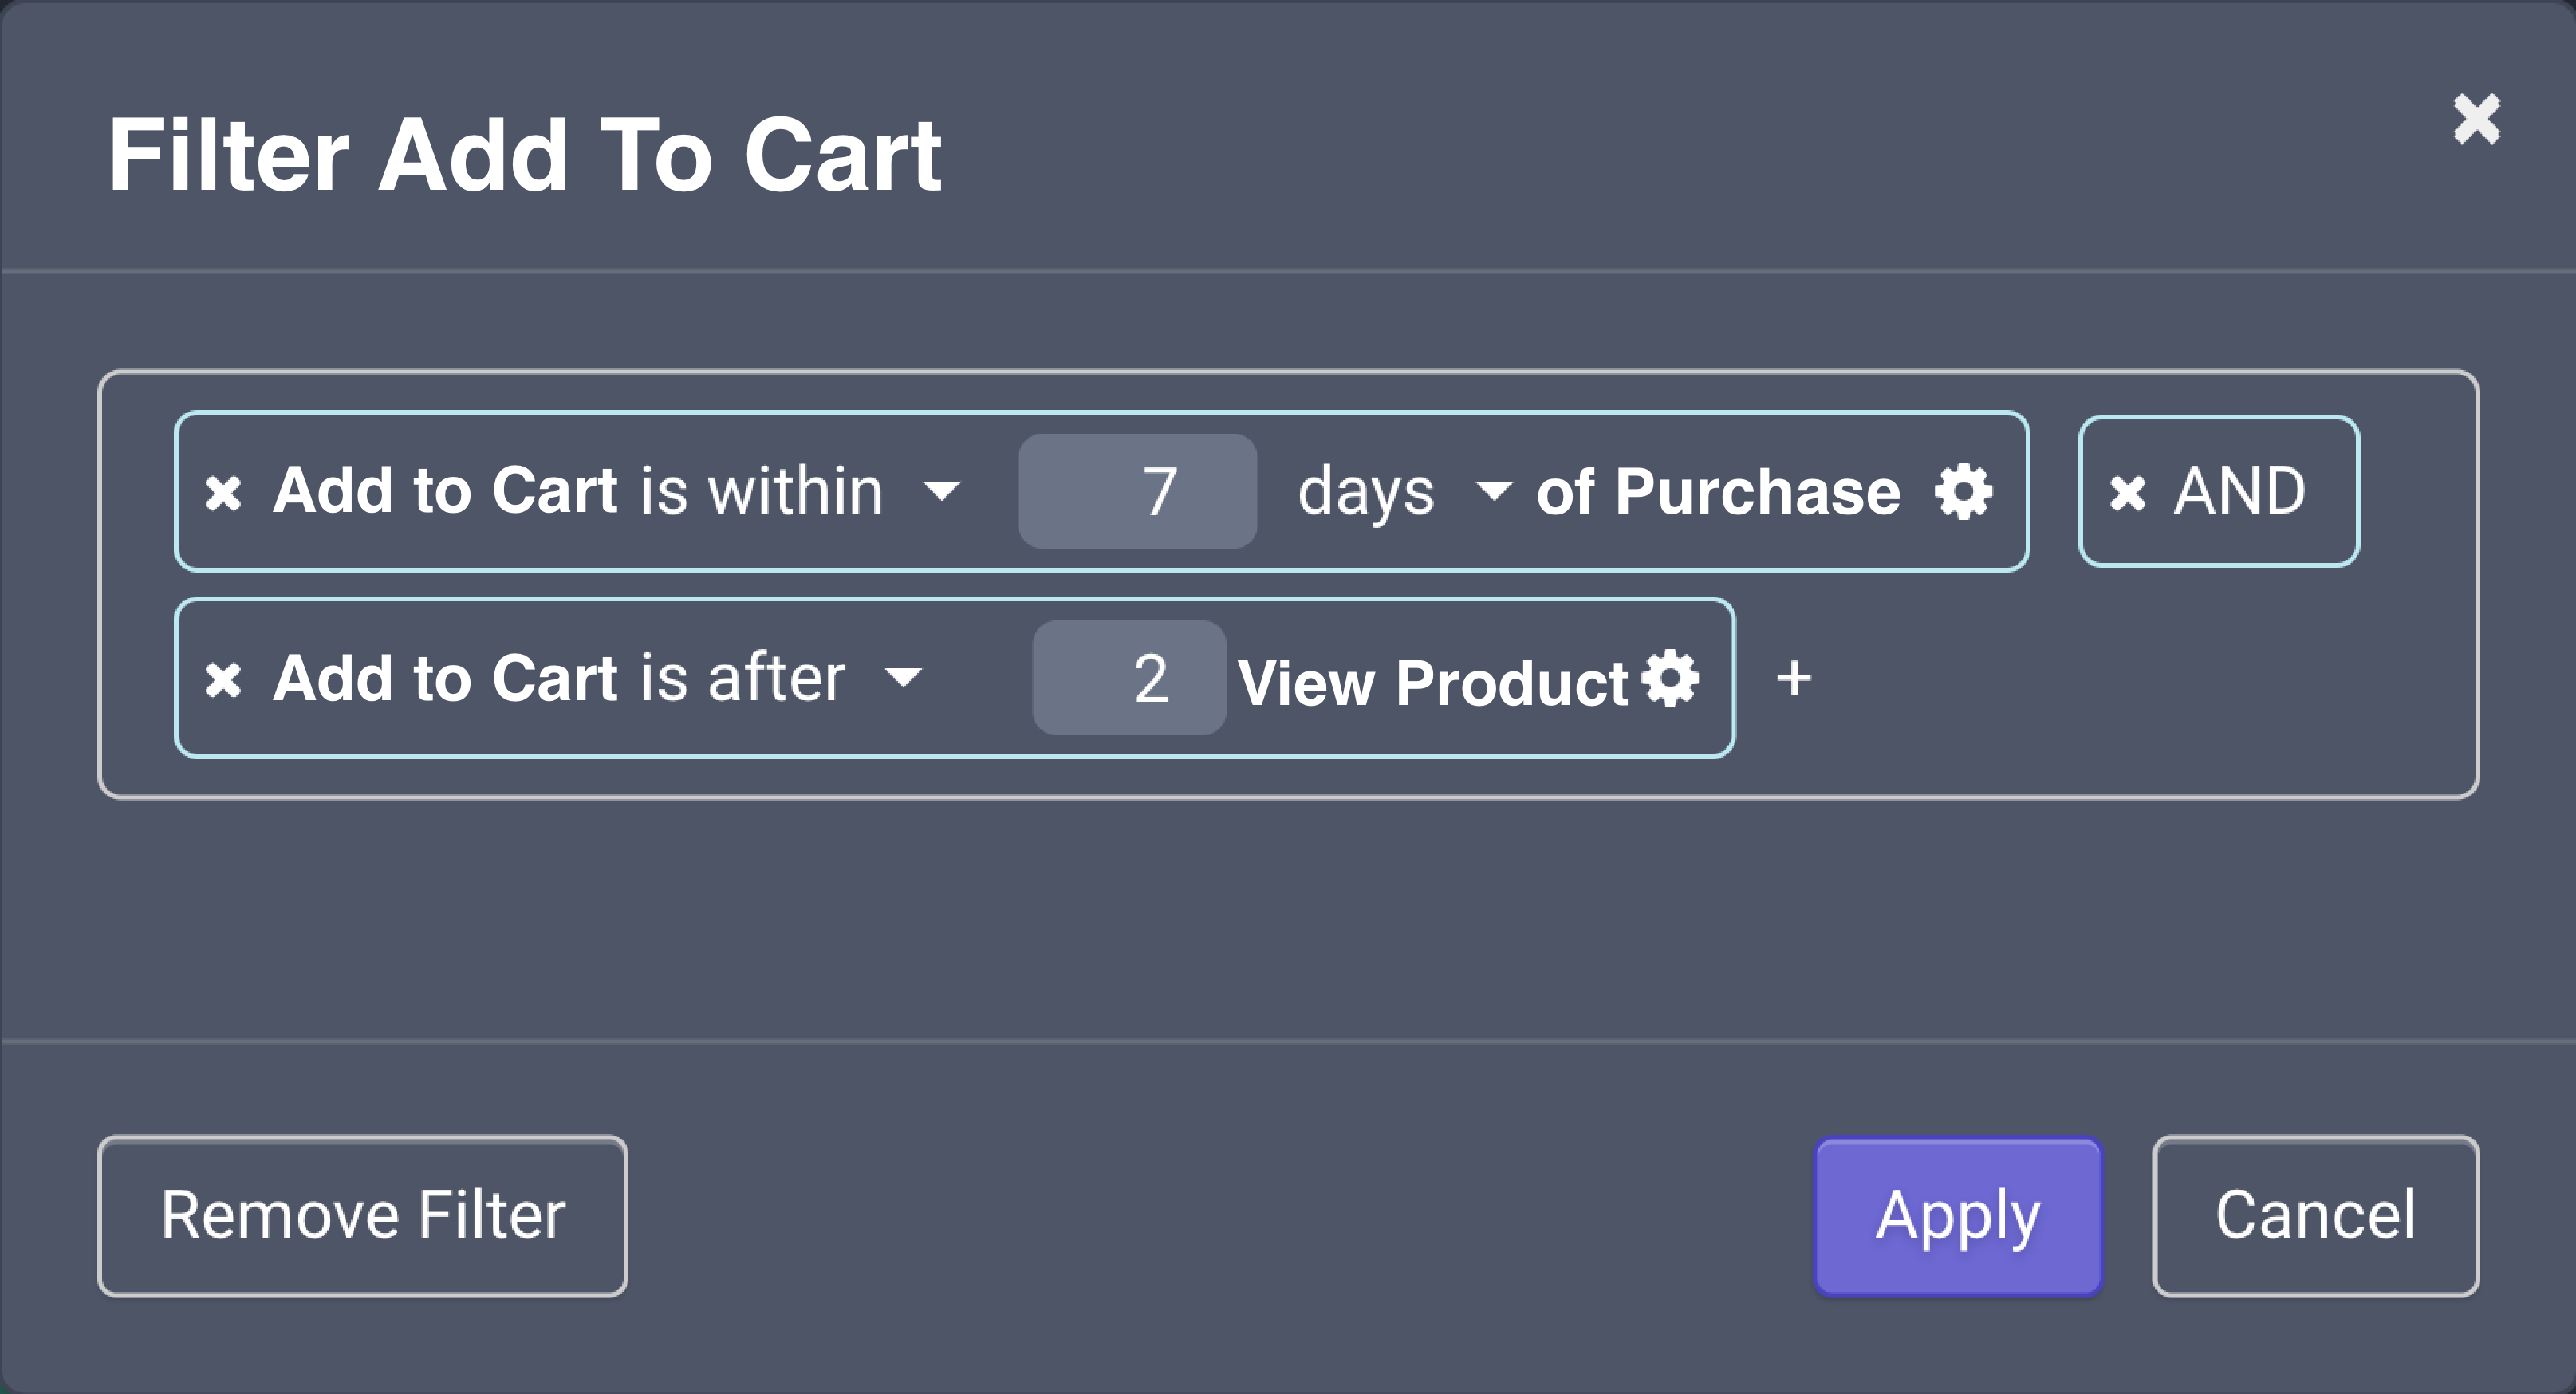Click 'Add to Cart' in the second condition

(x=446, y=678)
